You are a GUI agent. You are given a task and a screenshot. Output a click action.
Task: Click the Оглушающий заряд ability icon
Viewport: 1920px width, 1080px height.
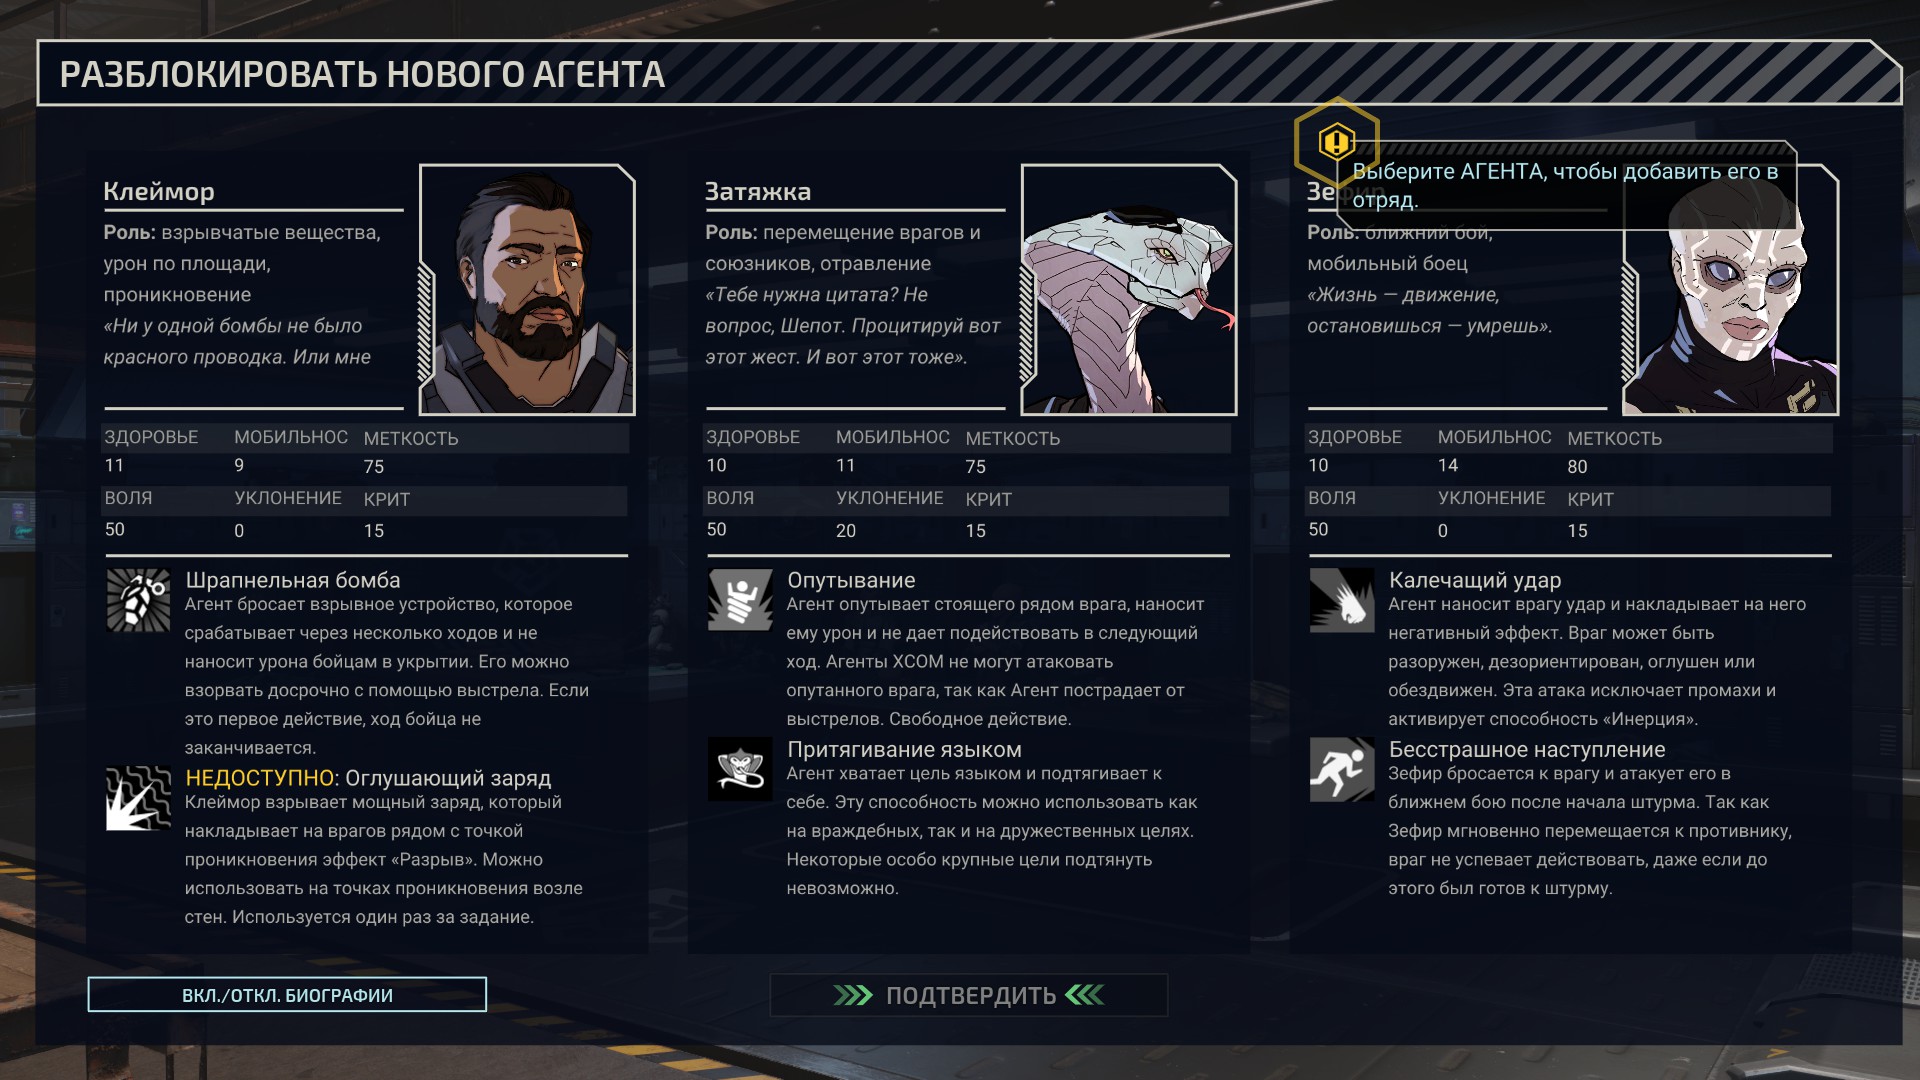coord(138,798)
